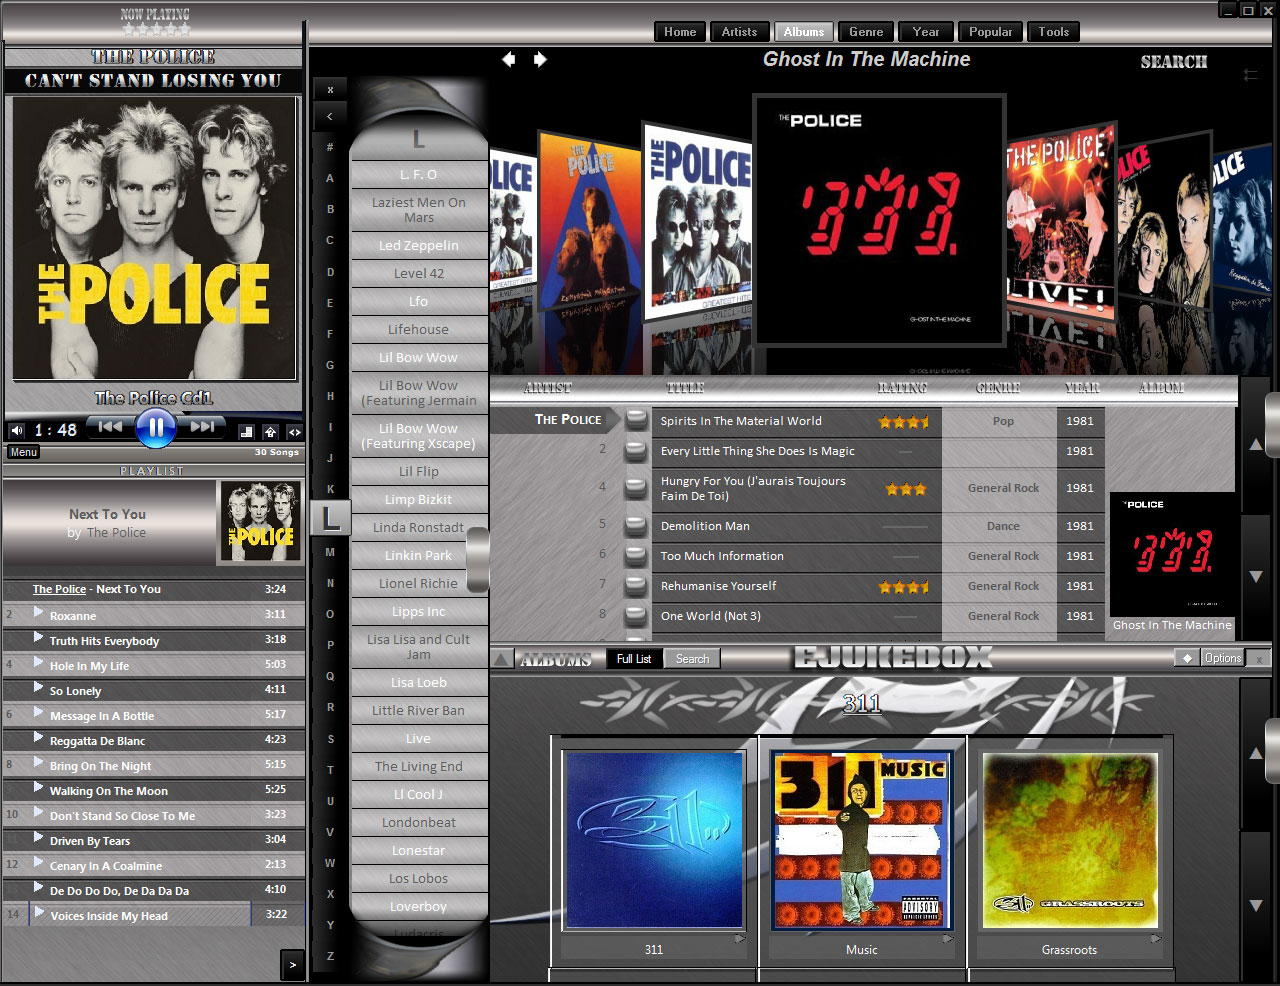This screenshot has width=1280, height=986.
Task: Switch to the Year tab
Action: click(x=926, y=32)
